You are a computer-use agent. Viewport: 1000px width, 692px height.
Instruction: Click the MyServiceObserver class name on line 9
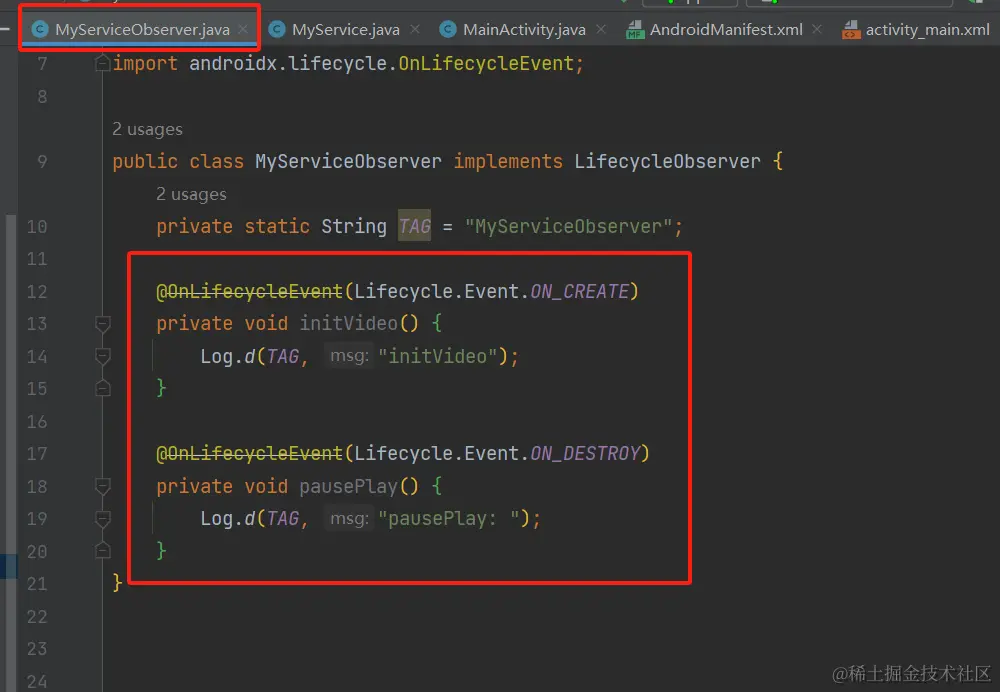pyautogui.click(x=348, y=161)
